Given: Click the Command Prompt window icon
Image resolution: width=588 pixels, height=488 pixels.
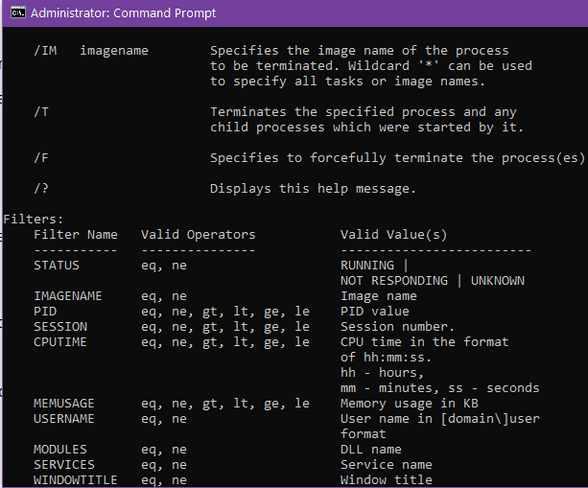Looking at the screenshot, I should pyautogui.click(x=18, y=13).
